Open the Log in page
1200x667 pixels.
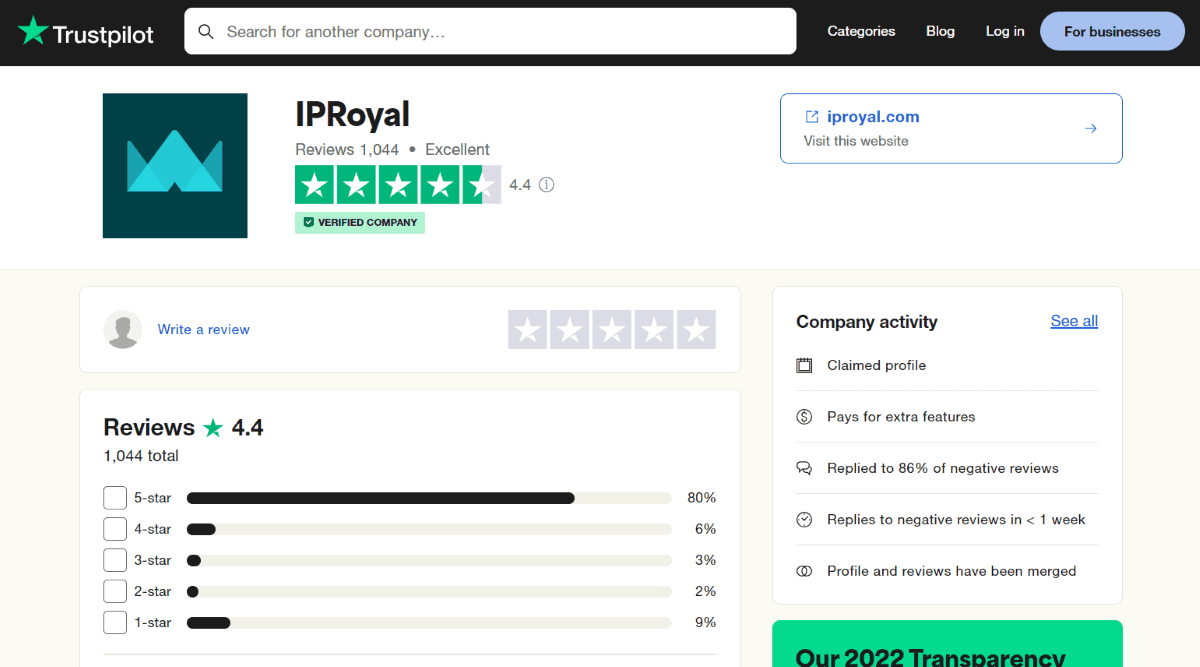pos(1005,31)
